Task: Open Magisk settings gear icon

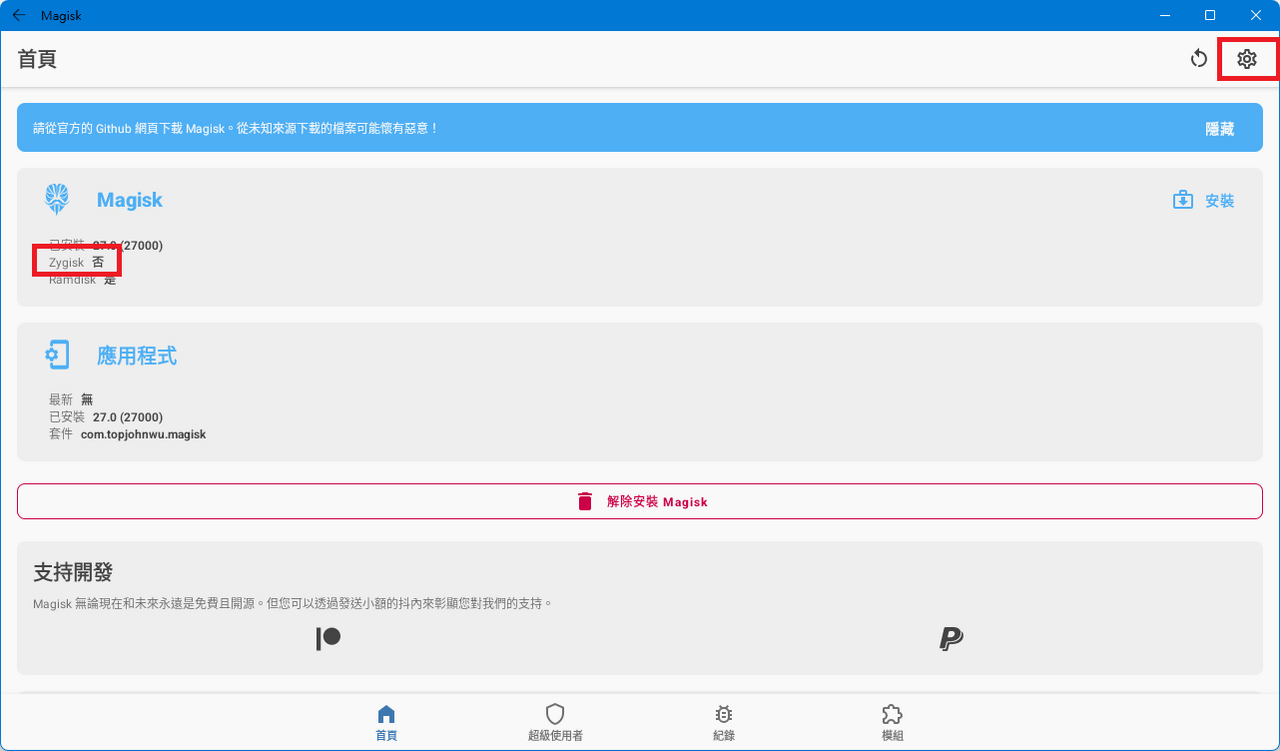Action: 1246,59
